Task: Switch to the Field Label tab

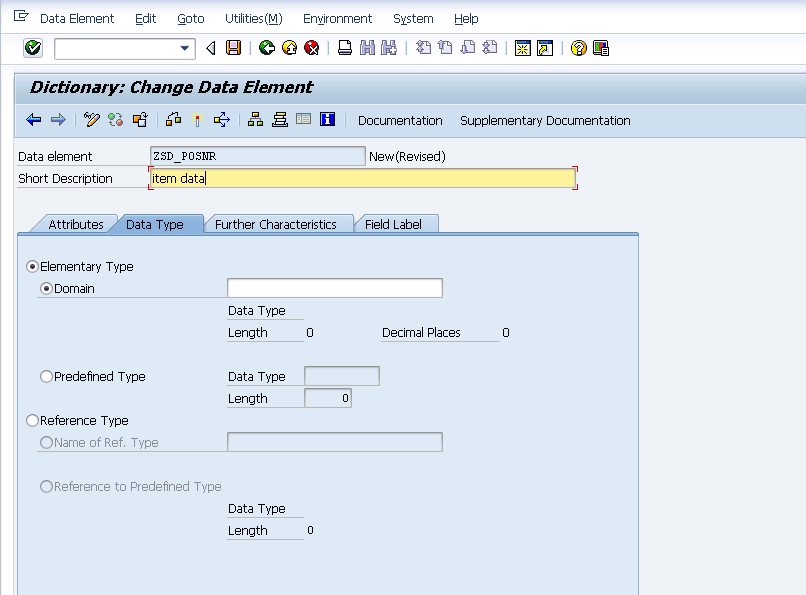Action: (x=397, y=224)
